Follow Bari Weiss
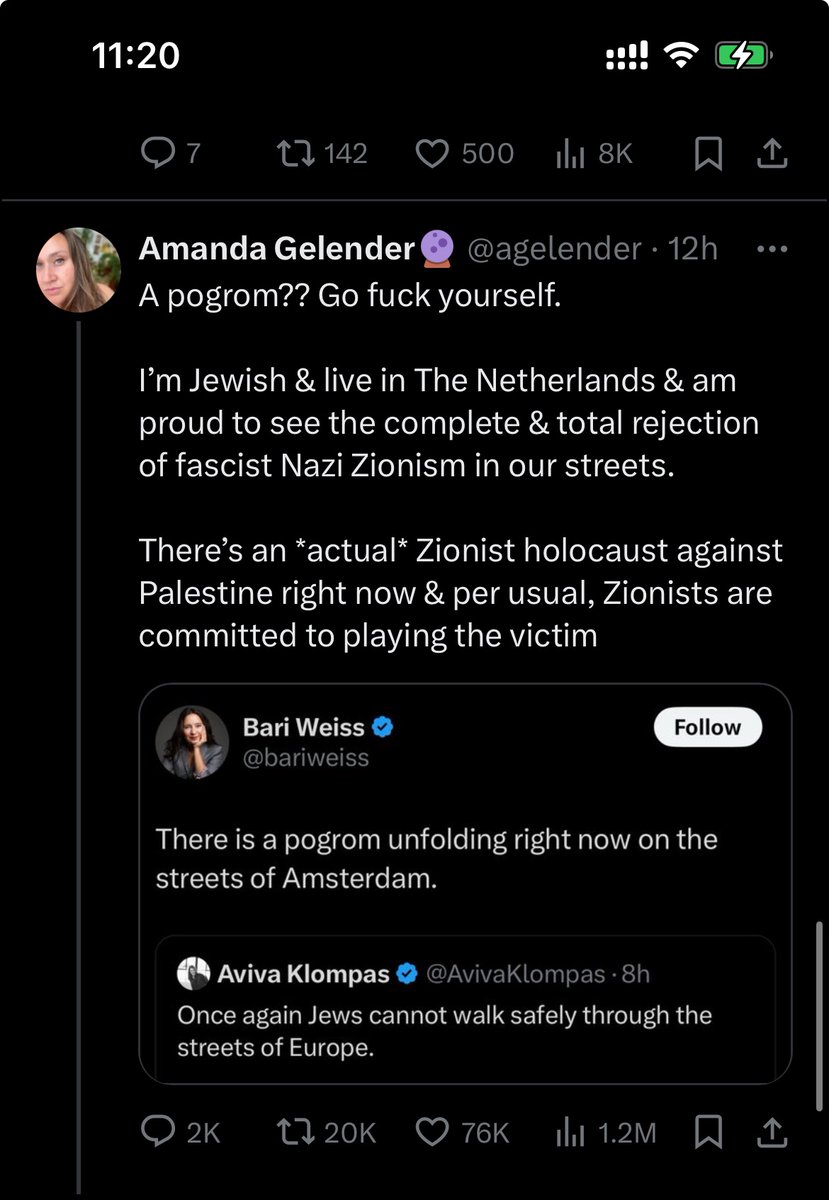Image resolution: width=829 pixels, height=1200 pixels. [x=708, y=727]
